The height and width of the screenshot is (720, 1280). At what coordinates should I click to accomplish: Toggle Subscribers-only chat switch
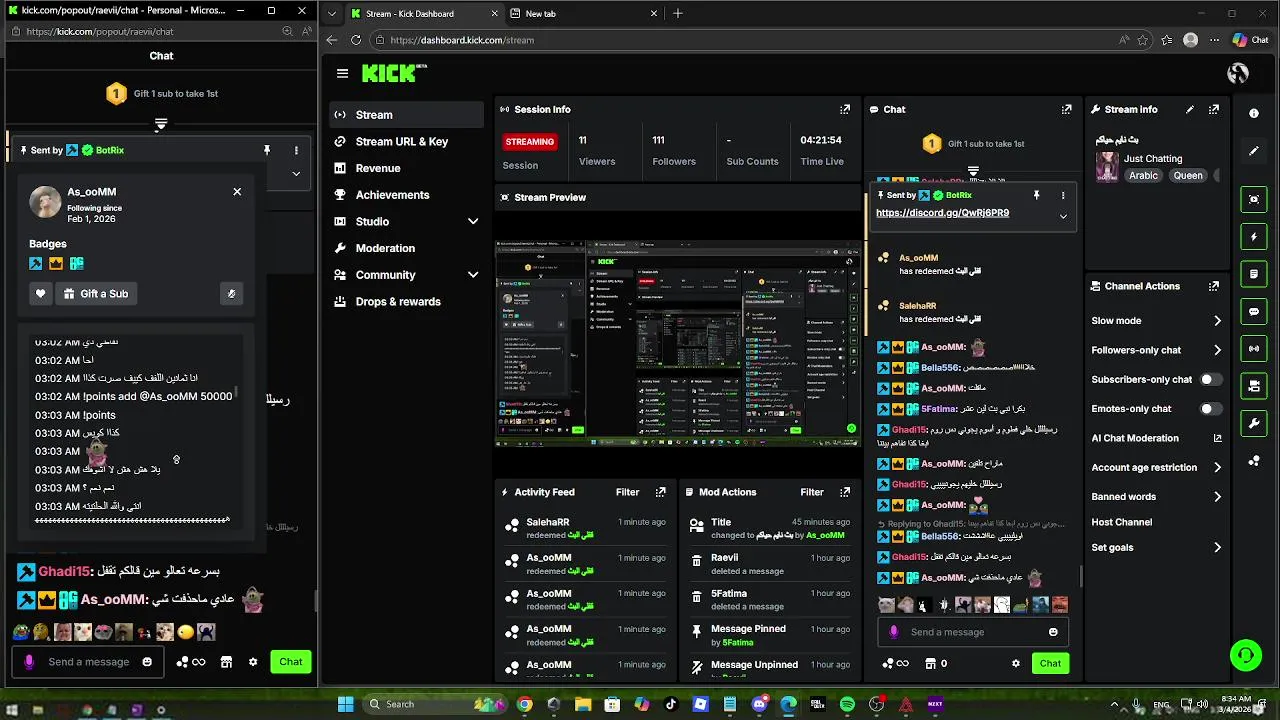pyautogui.click(x=1210, y=379)
